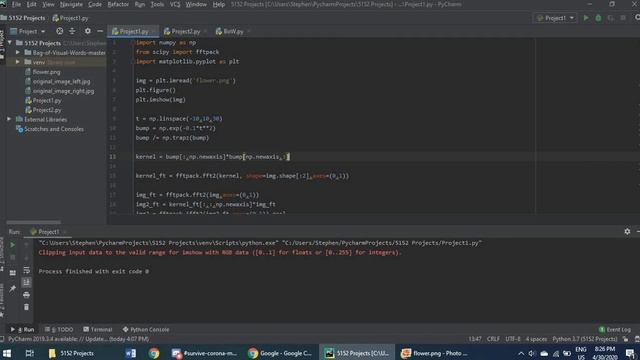Open Run panel settings gear
The image size is (640, 360).
627,231
